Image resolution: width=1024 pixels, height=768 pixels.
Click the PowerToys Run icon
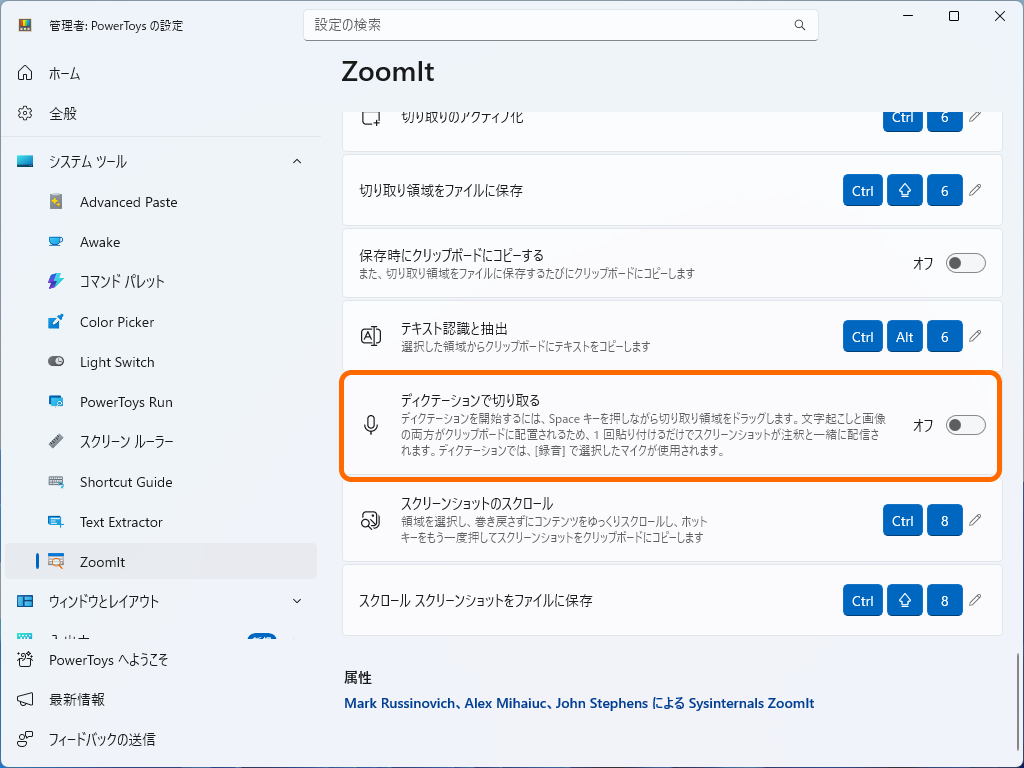pyautogui.click(x=56, y=402)
